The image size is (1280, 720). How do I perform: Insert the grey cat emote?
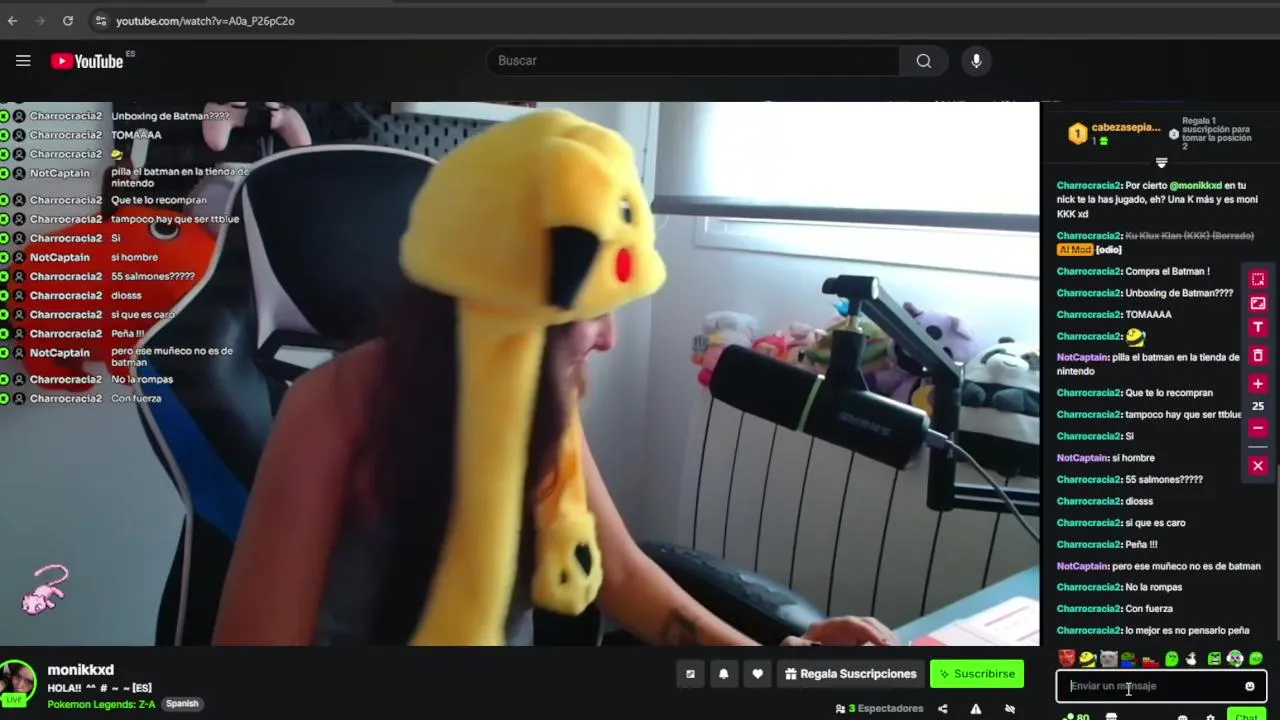[x=1108, y=658]
